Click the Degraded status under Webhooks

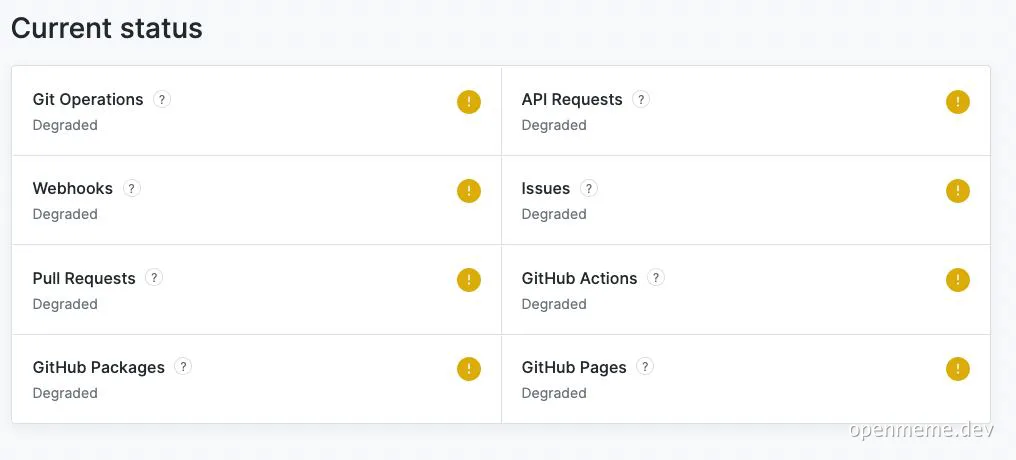pyautogui.click(x=65, y=214)
